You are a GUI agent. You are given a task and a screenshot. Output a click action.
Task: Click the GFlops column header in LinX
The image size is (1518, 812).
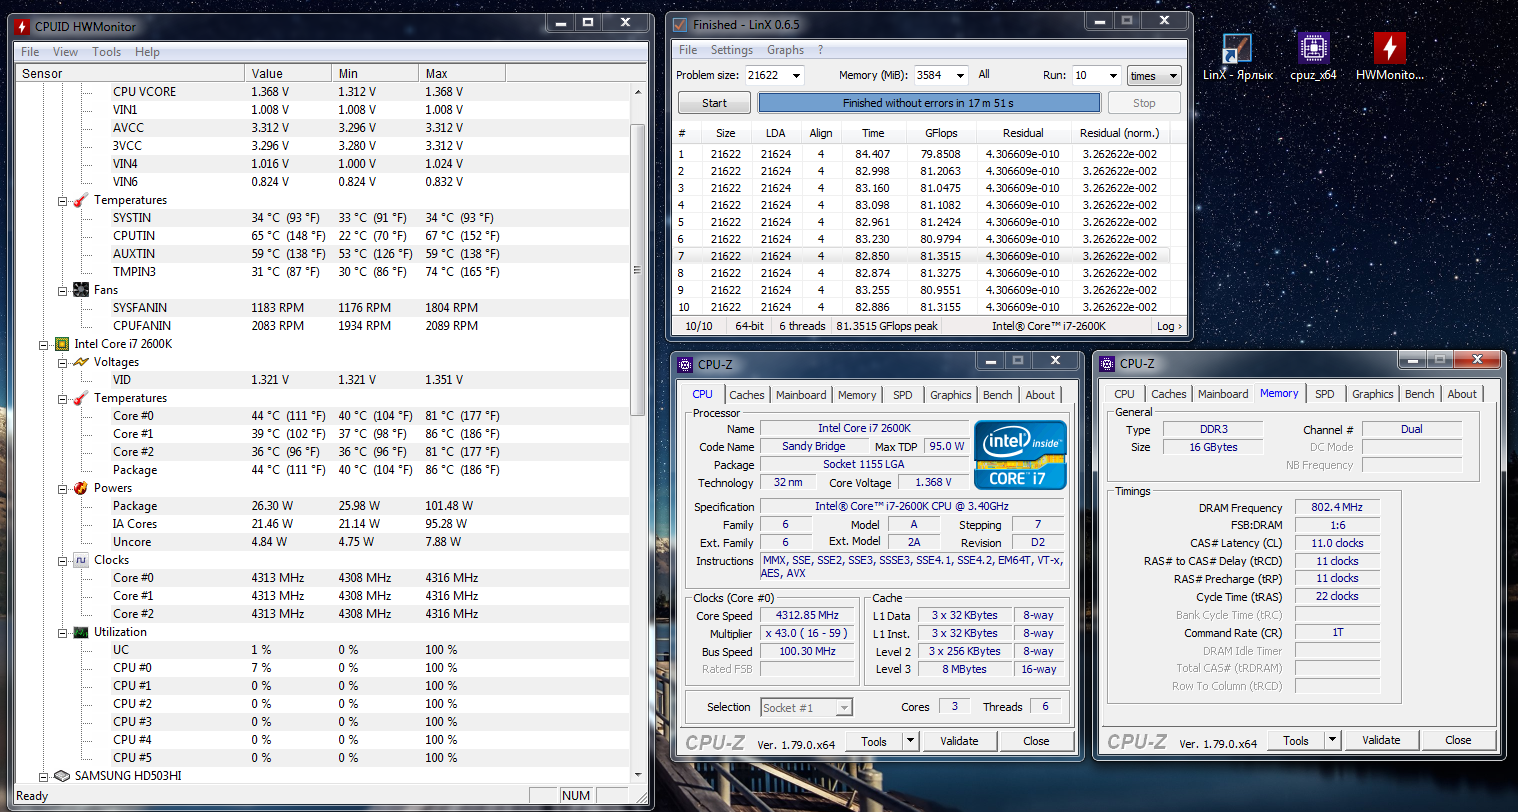pyautogui.click(x=941, y=133)
